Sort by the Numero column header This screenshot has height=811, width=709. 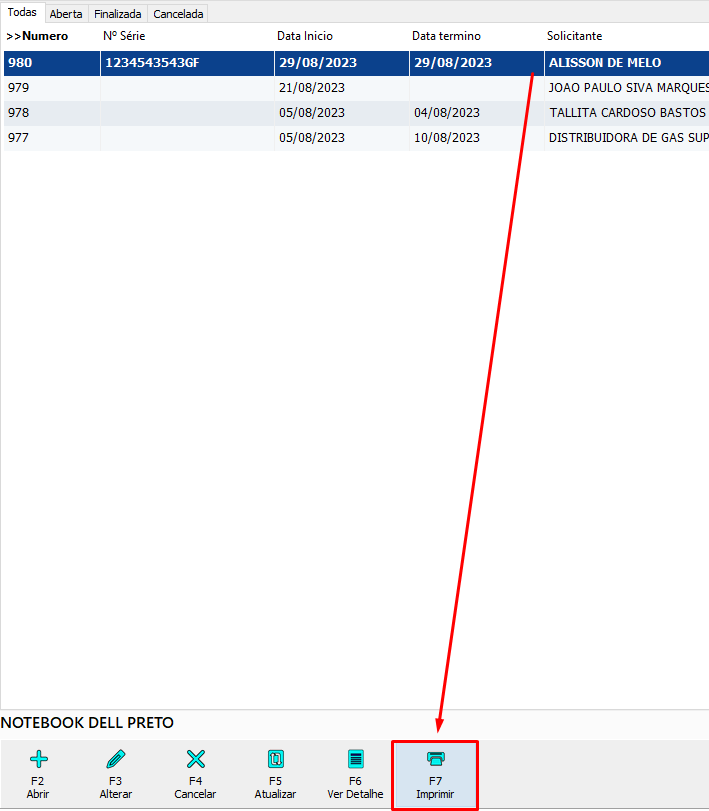(38, 36)
